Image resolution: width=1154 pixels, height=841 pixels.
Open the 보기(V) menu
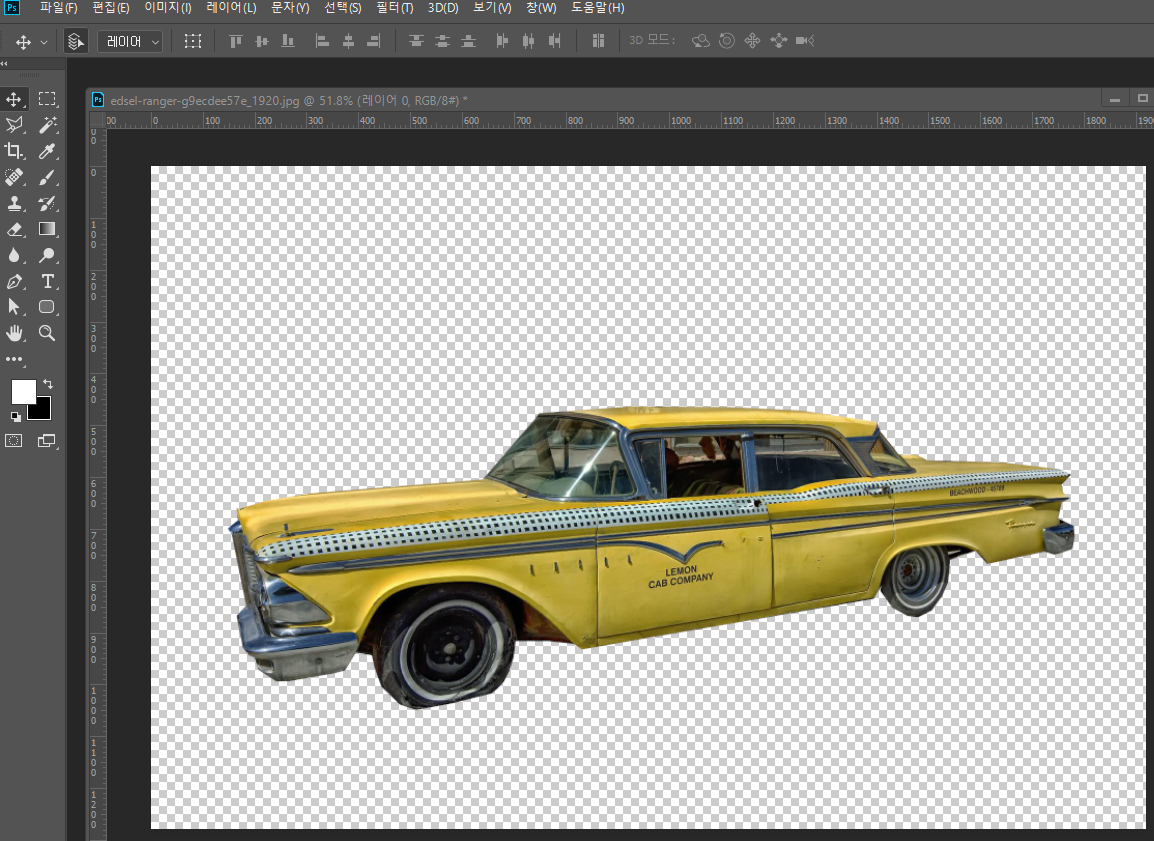click(x=492, y=8)
